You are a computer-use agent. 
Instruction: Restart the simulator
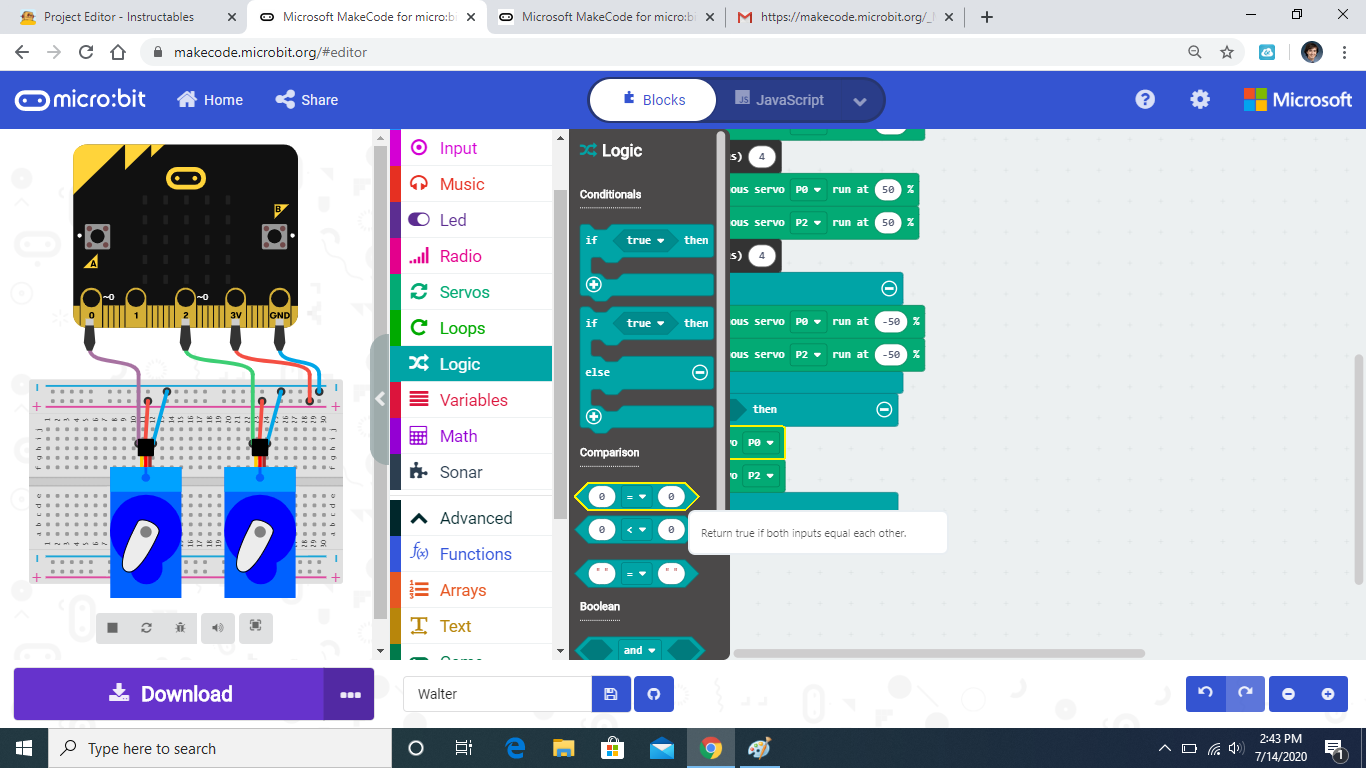[146, 627]
